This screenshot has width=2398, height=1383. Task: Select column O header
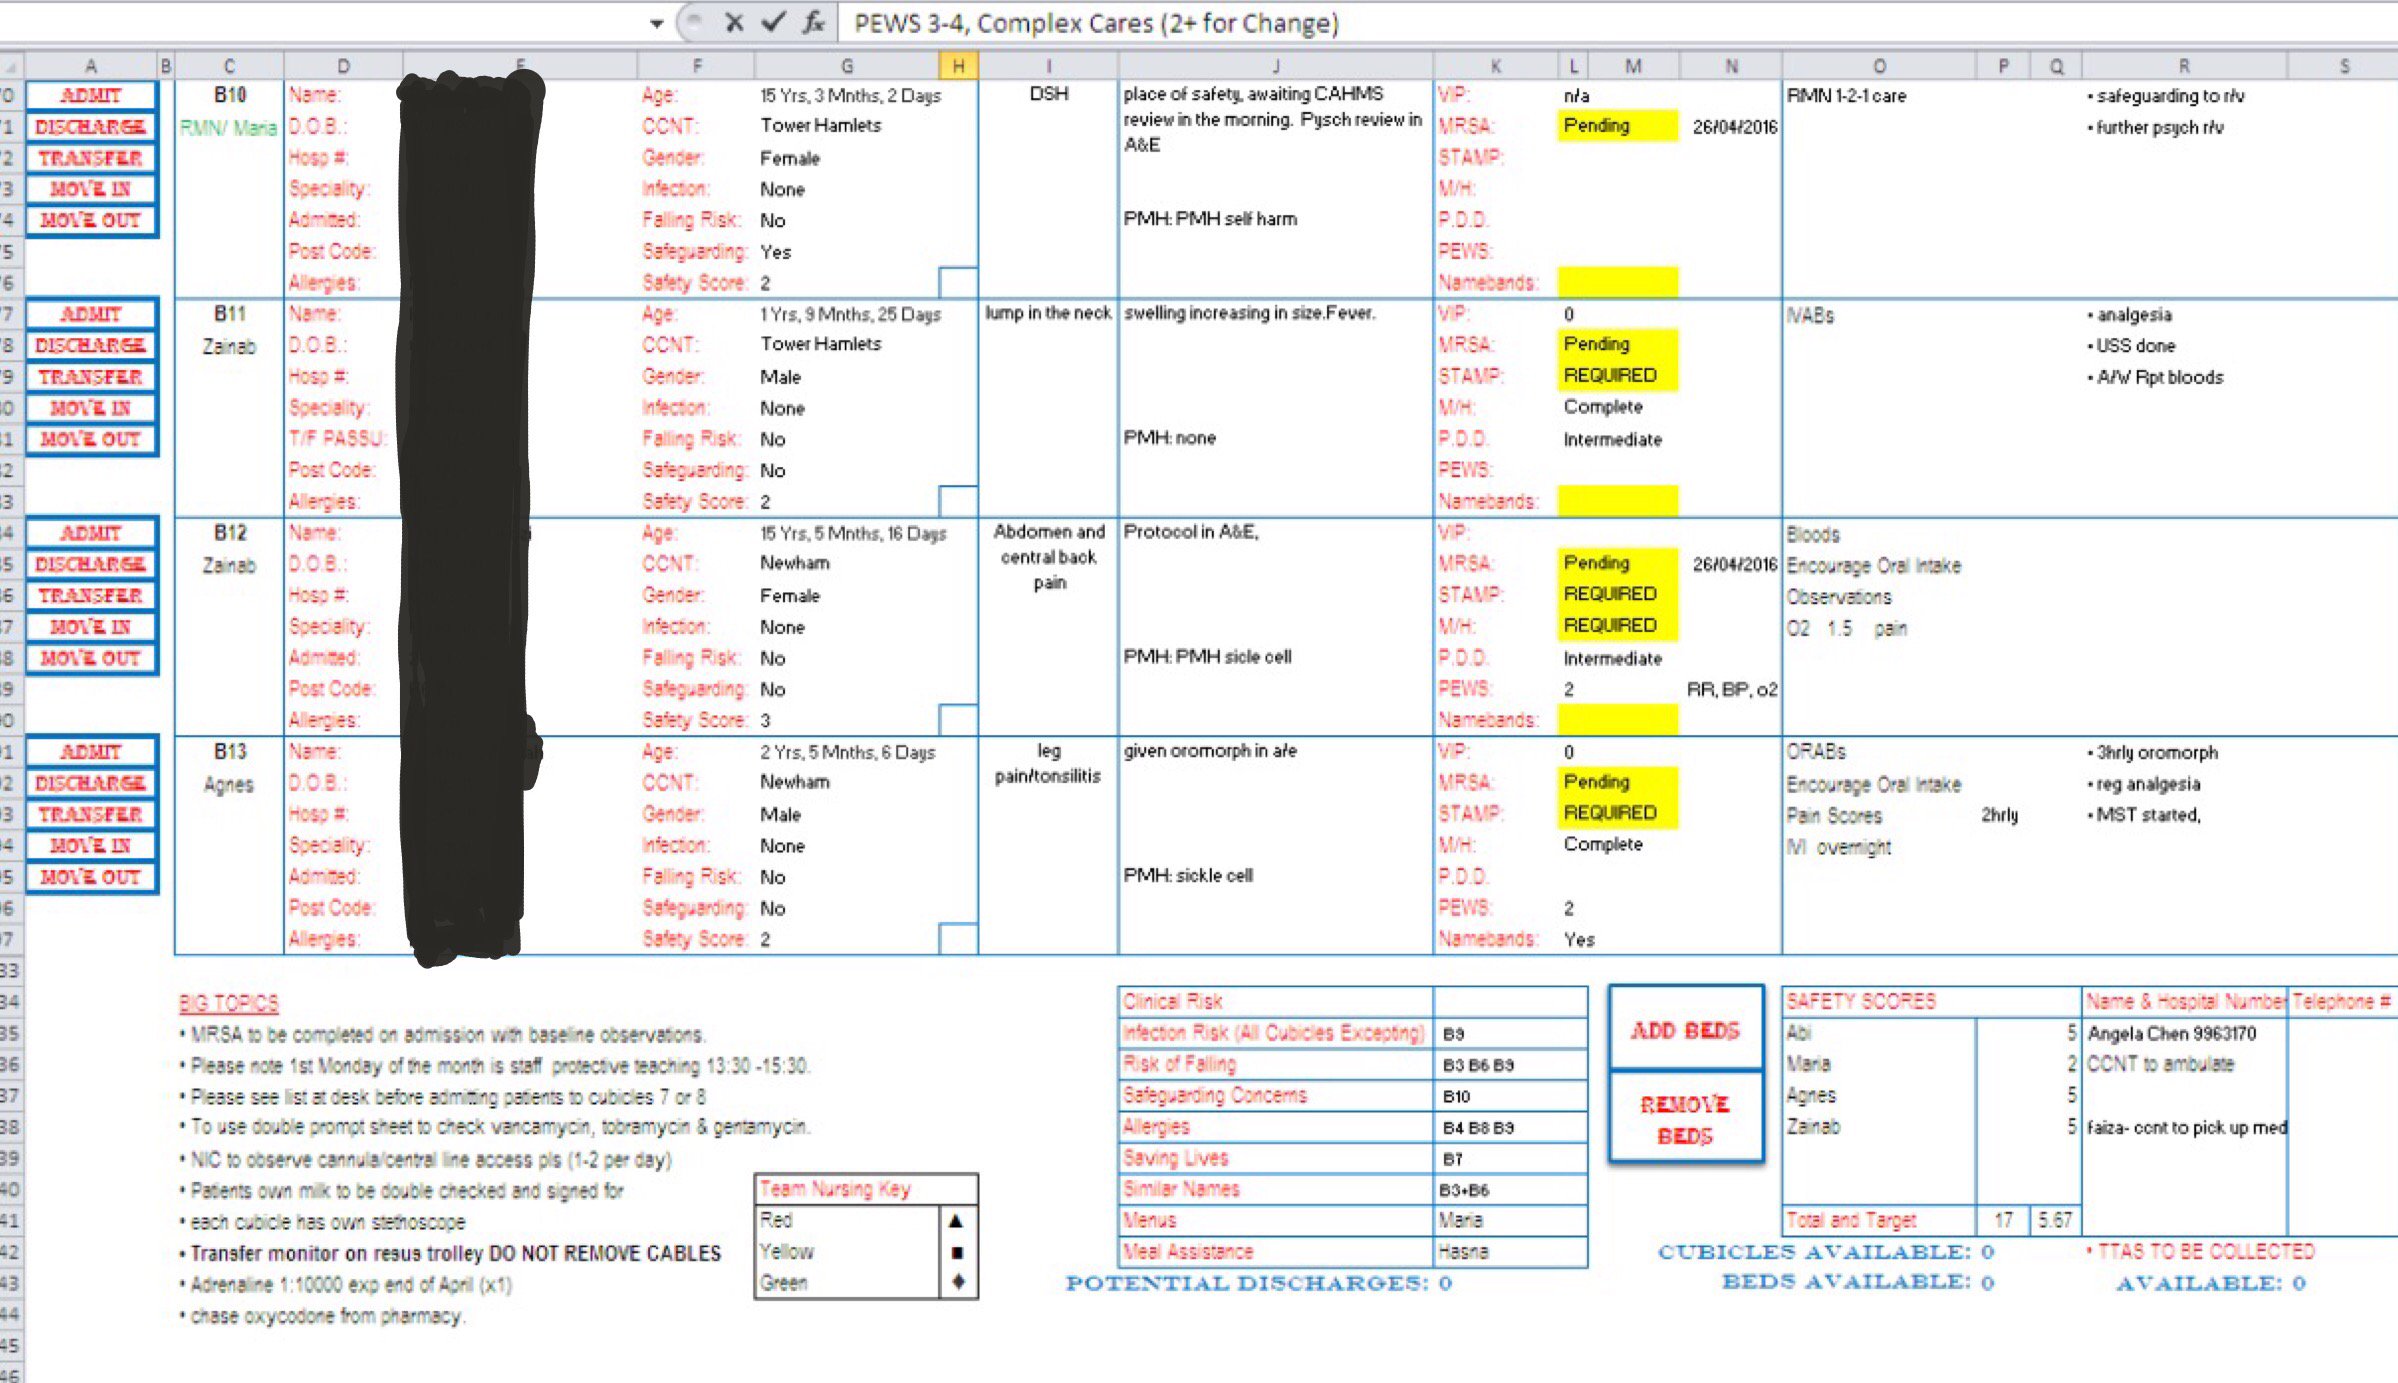tap(1879, 66)
